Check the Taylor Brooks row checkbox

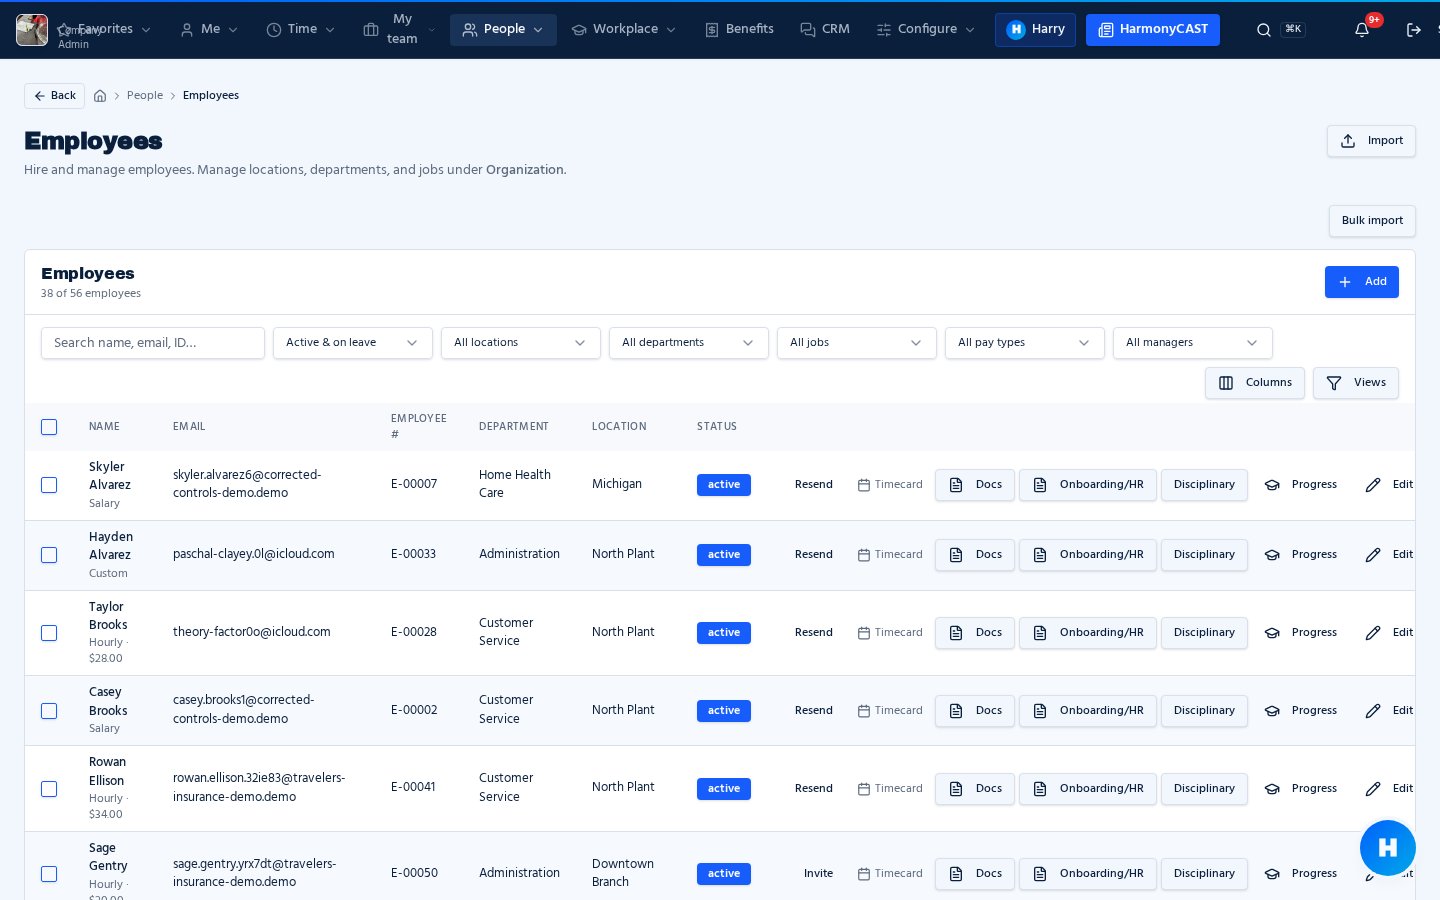pos(49,633)
